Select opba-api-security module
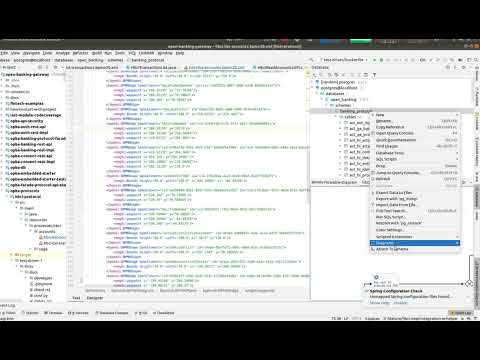Viewport: 480px width, 360px height. pyautogui.click(x=27, y=121)
